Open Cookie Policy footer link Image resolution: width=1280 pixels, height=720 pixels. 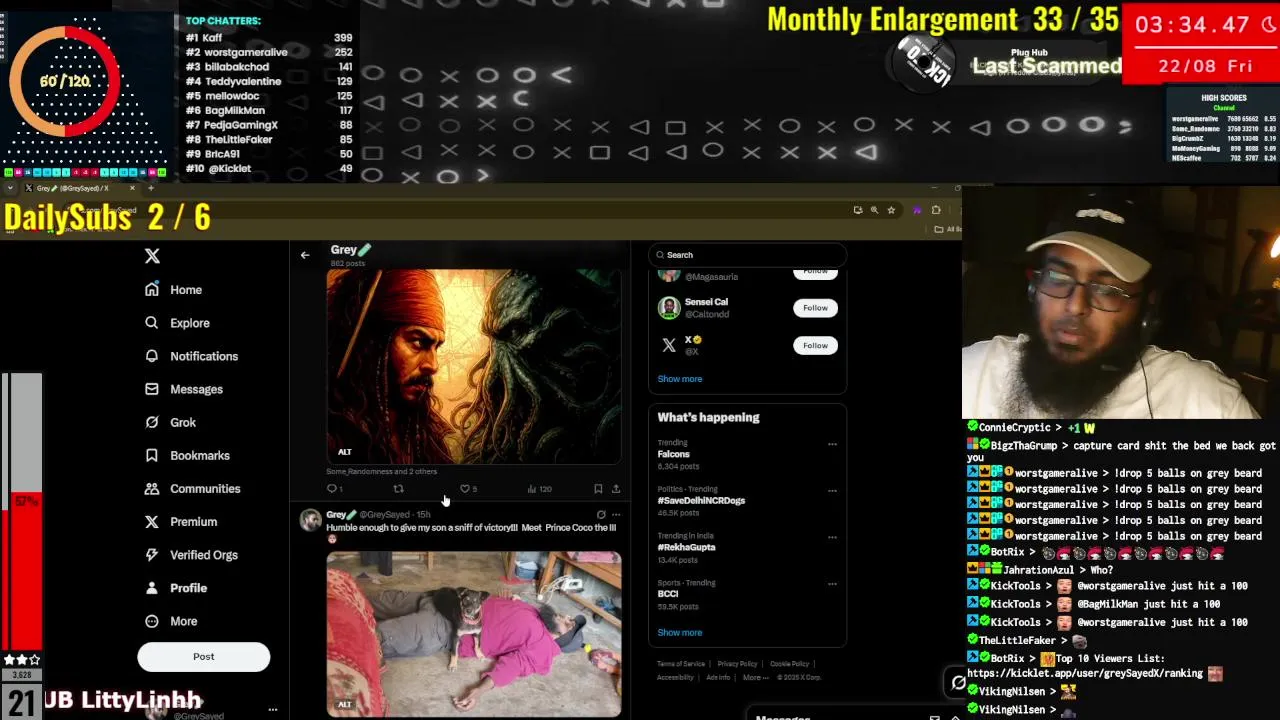pos(789,664)
